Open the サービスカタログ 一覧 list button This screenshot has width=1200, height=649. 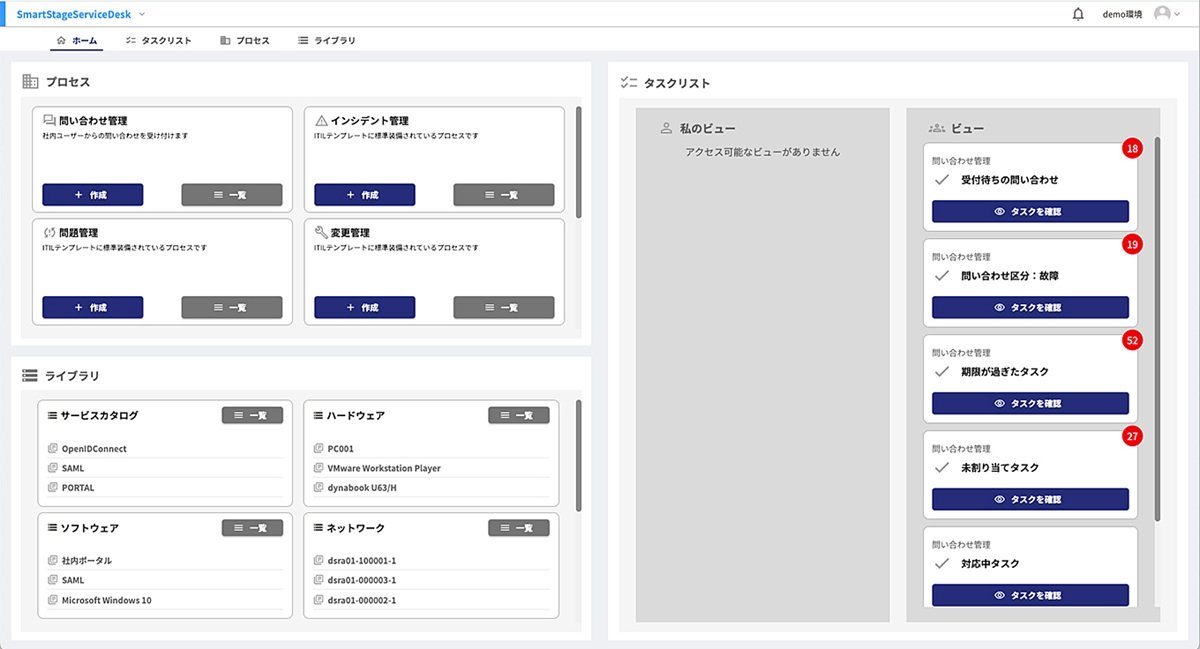click(252, 415)
